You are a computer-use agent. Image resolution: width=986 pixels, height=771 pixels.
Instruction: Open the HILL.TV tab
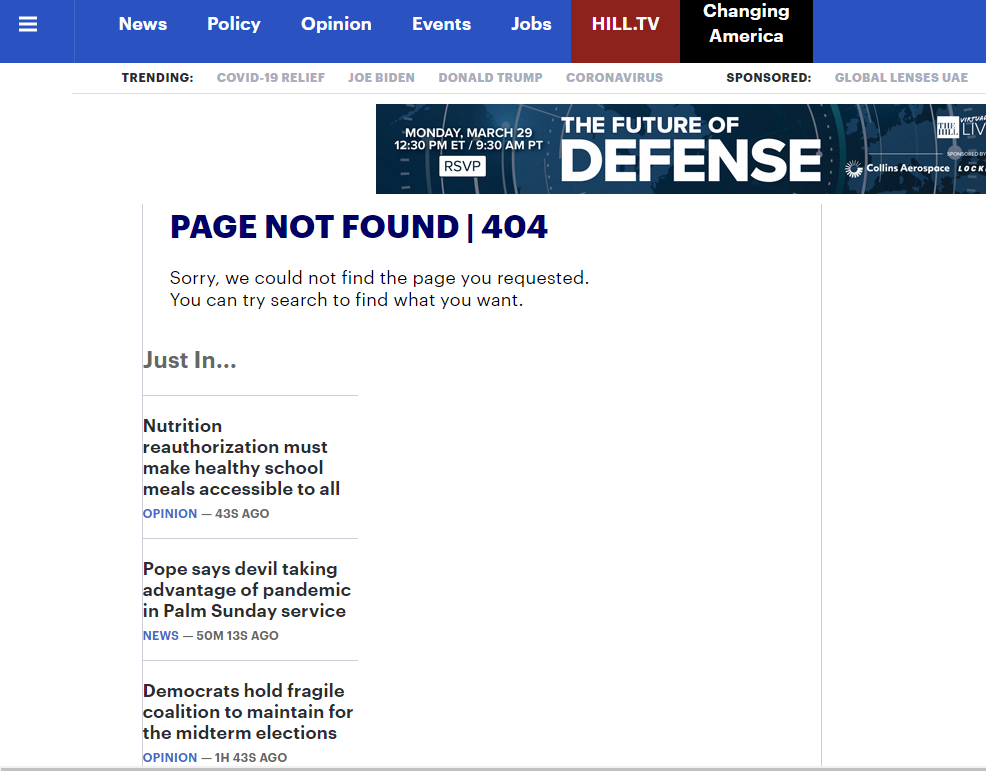pyautogui.click(x=625, y=31)
